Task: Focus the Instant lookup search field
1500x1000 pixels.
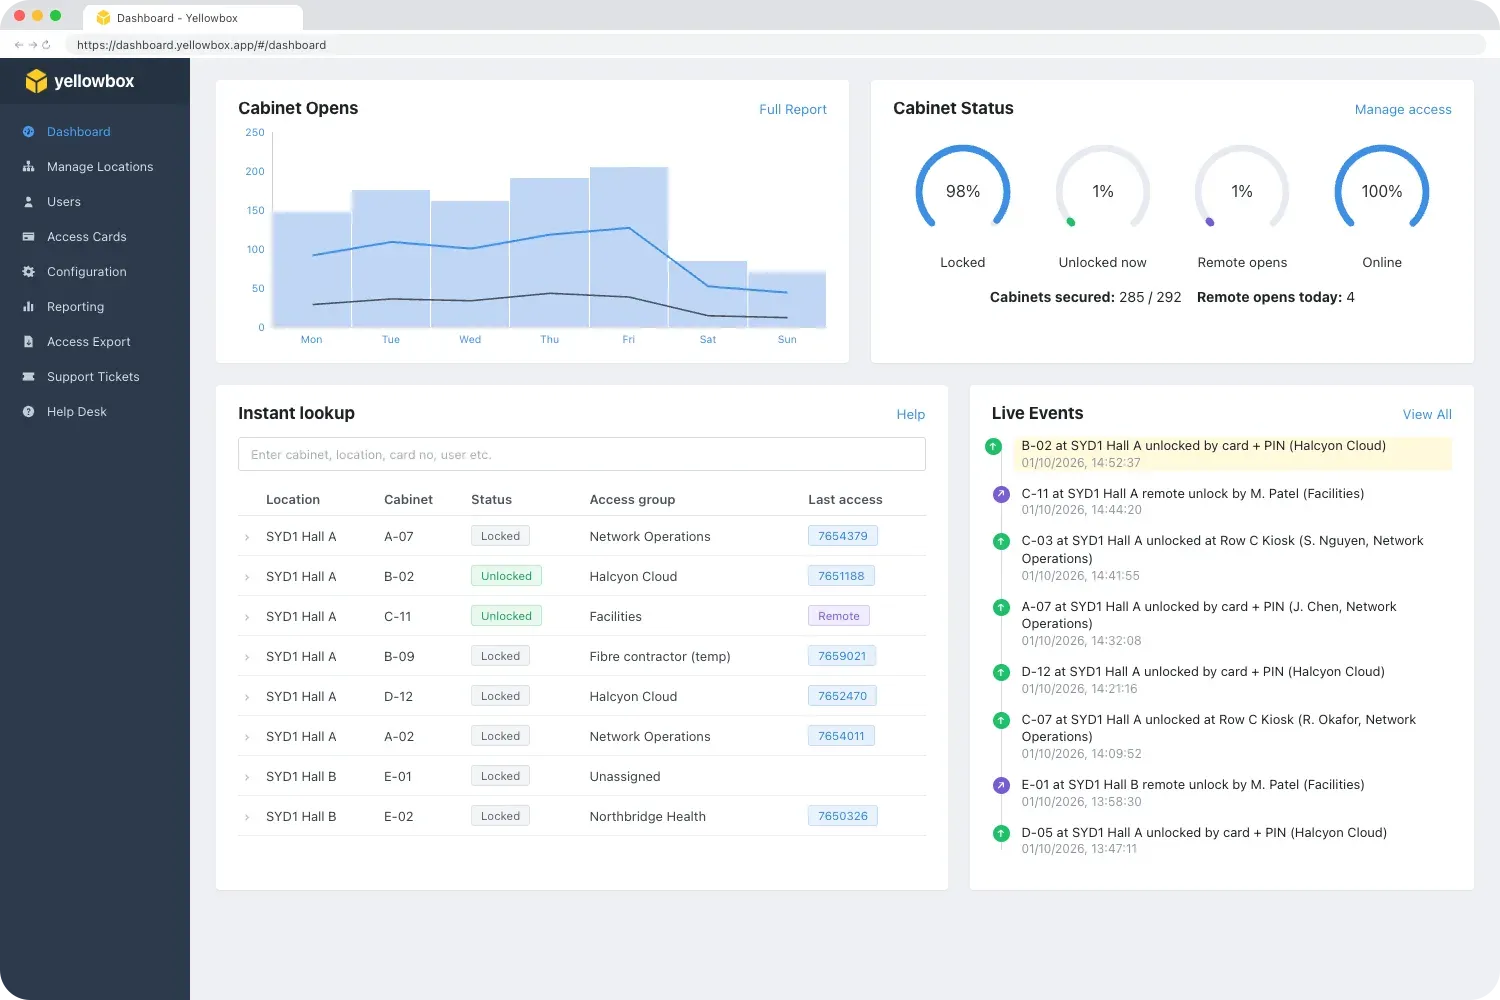Action: [582, 454]
